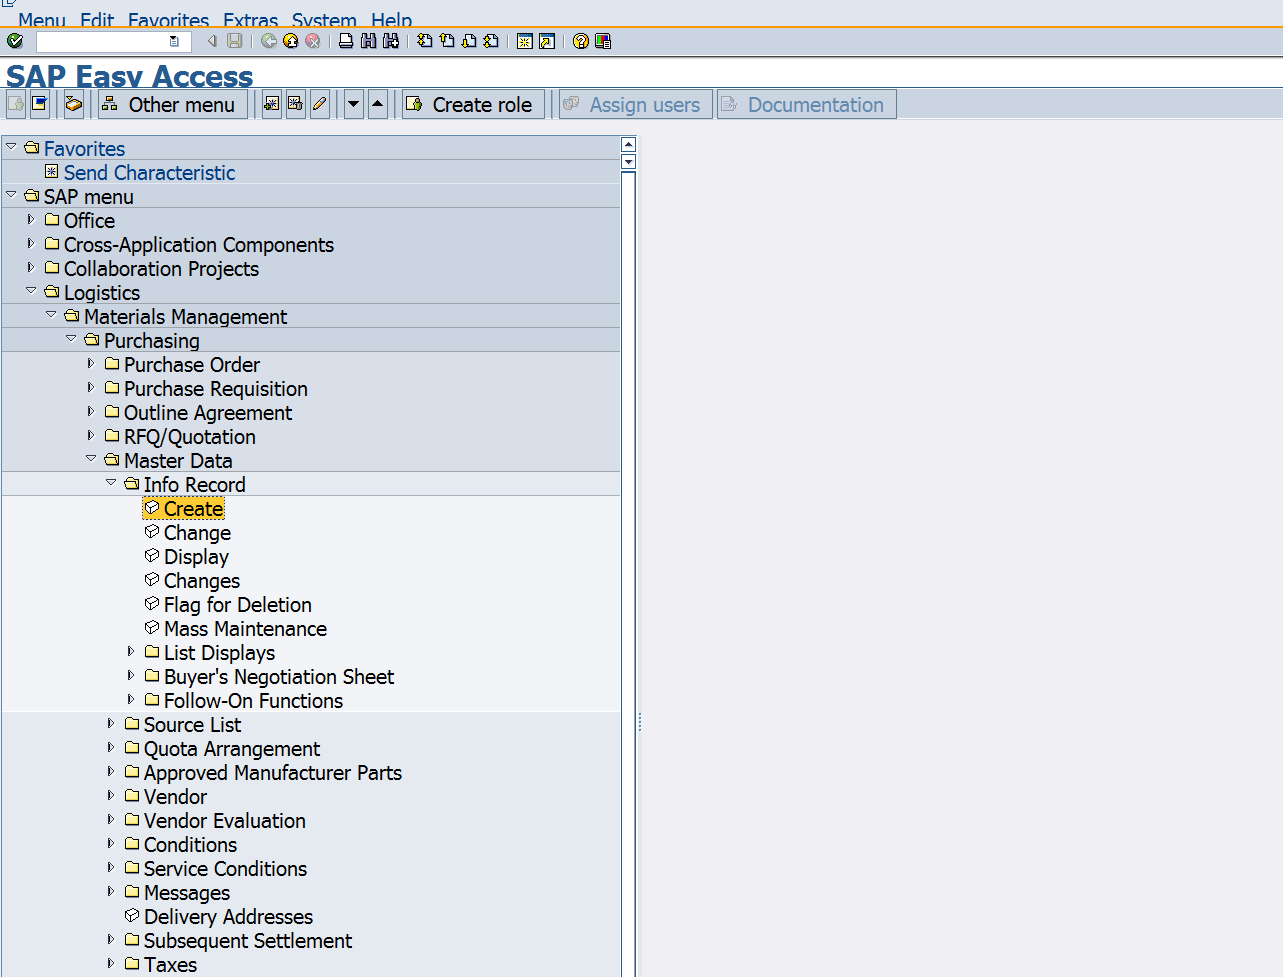Click the Add to Favorites icon
The height and width of the screenshot is (977, 1283).
[272, 104]
